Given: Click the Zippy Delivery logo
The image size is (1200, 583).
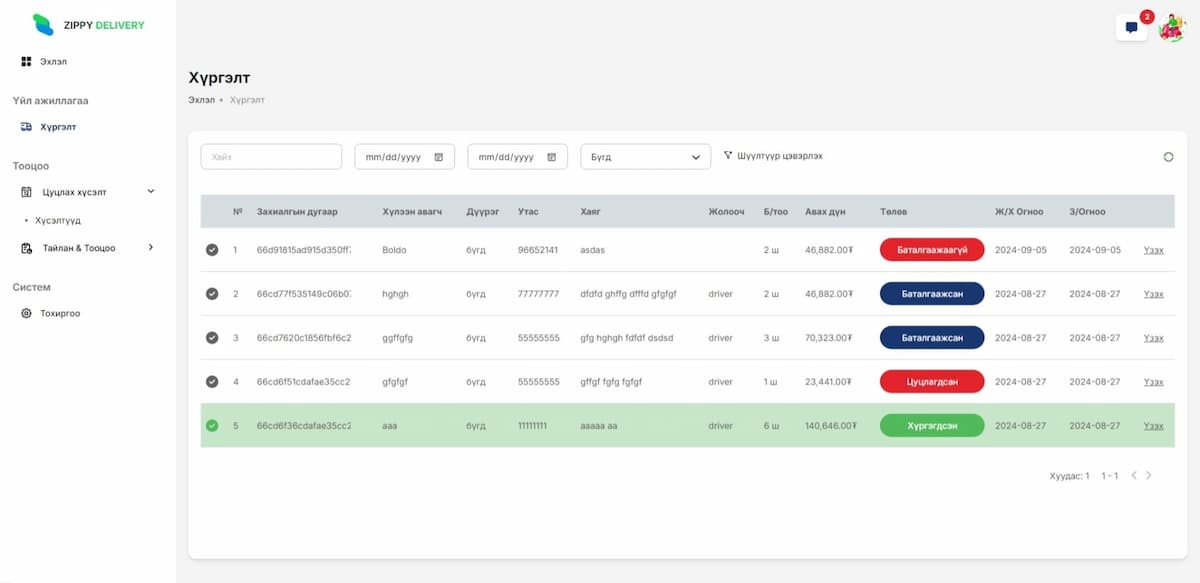Looking at the screenshot, I should click(x=88, y=25).
